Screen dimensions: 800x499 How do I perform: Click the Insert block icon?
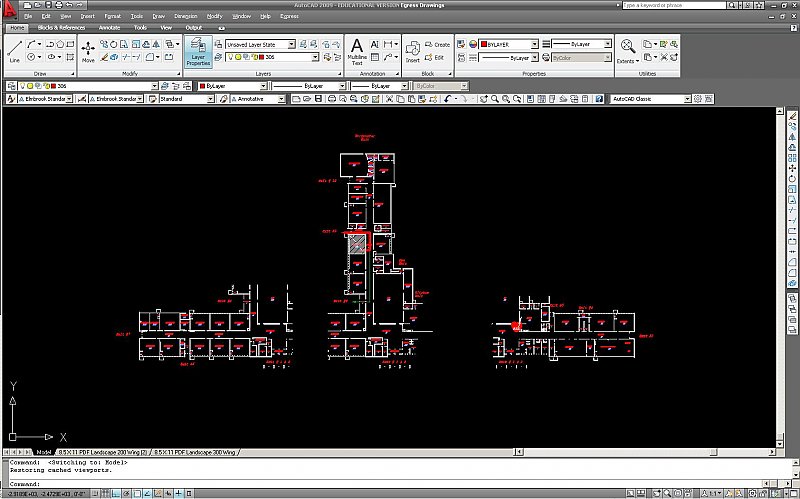click(x=412, y=52)
